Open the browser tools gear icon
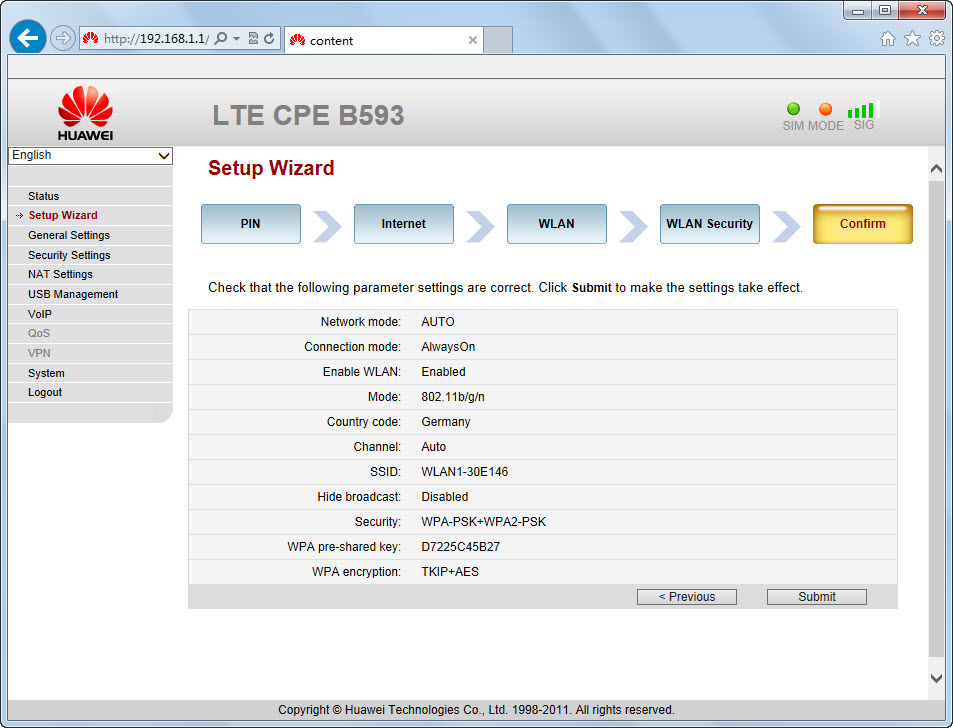This screenshot has width=953, height=728. tap(937, 39)
